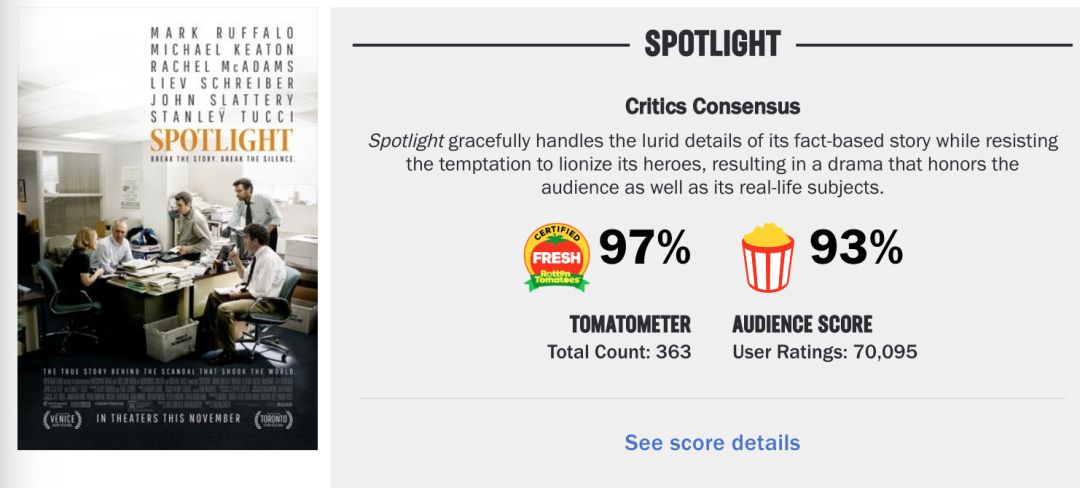Click the Certified Fresh tomato badge

point(557,257)
